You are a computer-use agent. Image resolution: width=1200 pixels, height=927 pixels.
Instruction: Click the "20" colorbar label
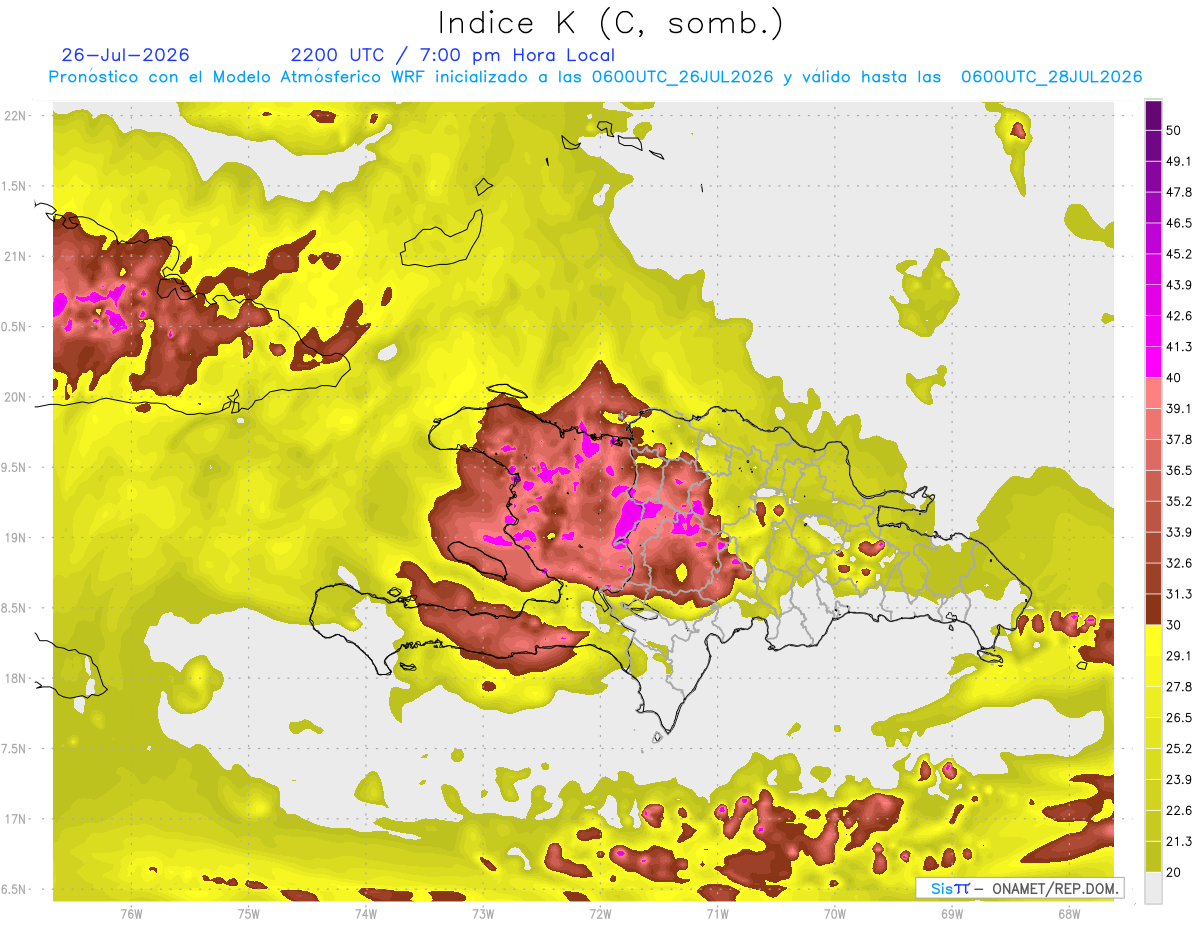pos(1174,871)
